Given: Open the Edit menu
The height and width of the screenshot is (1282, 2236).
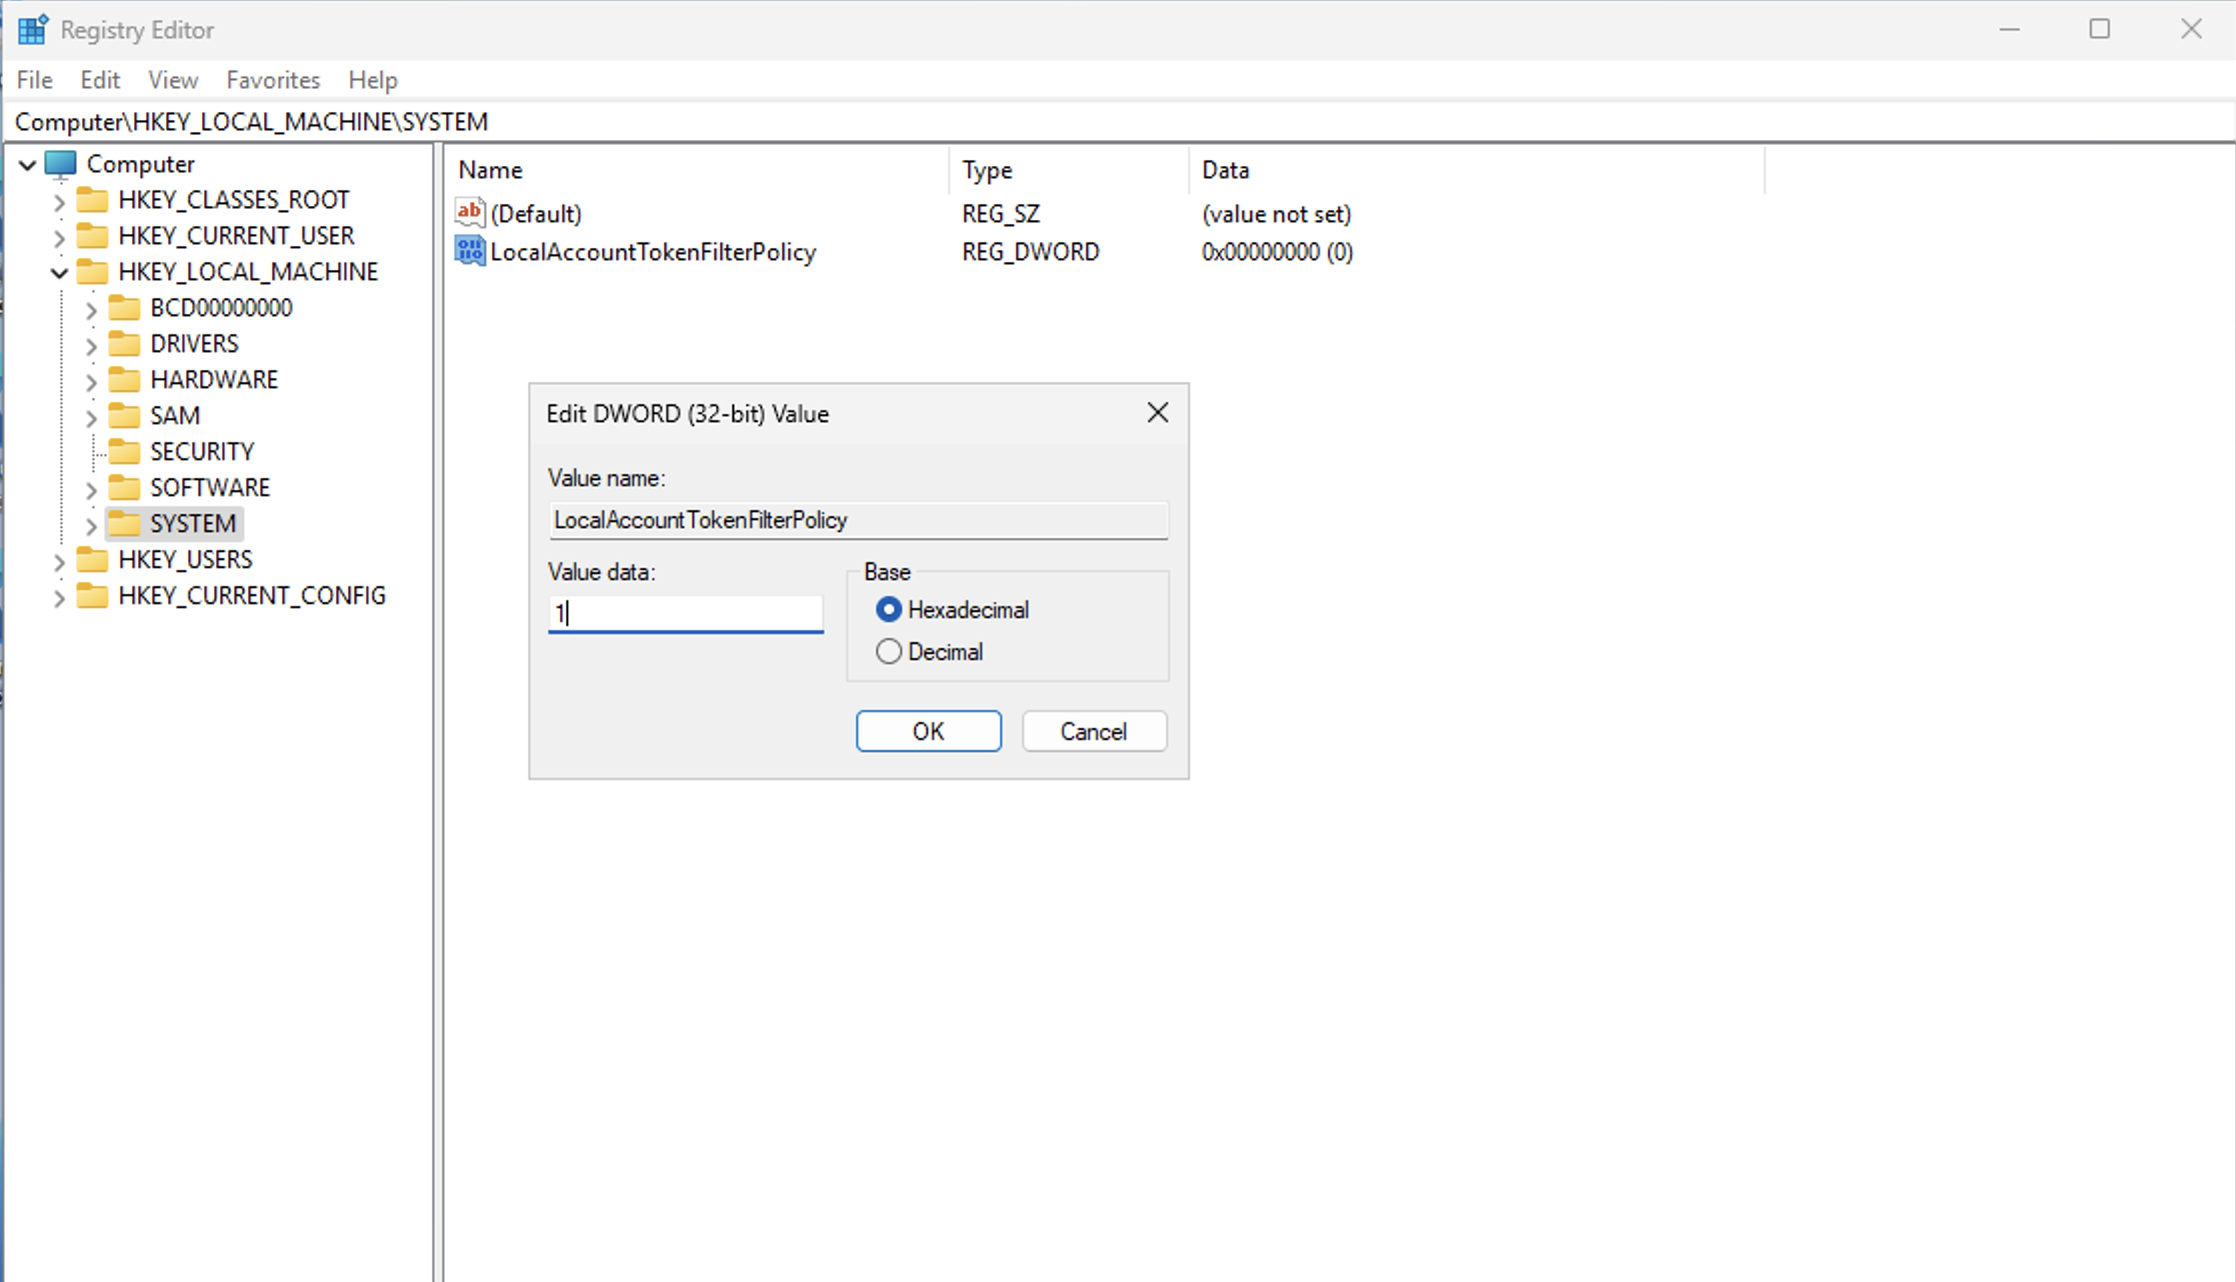Looking at the screenshot, I should (100, 80).
